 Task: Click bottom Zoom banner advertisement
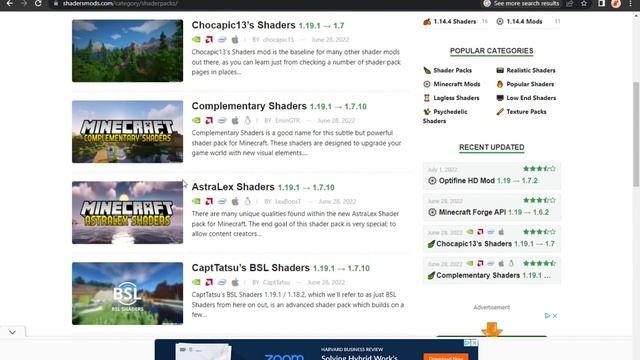point(316,350)
